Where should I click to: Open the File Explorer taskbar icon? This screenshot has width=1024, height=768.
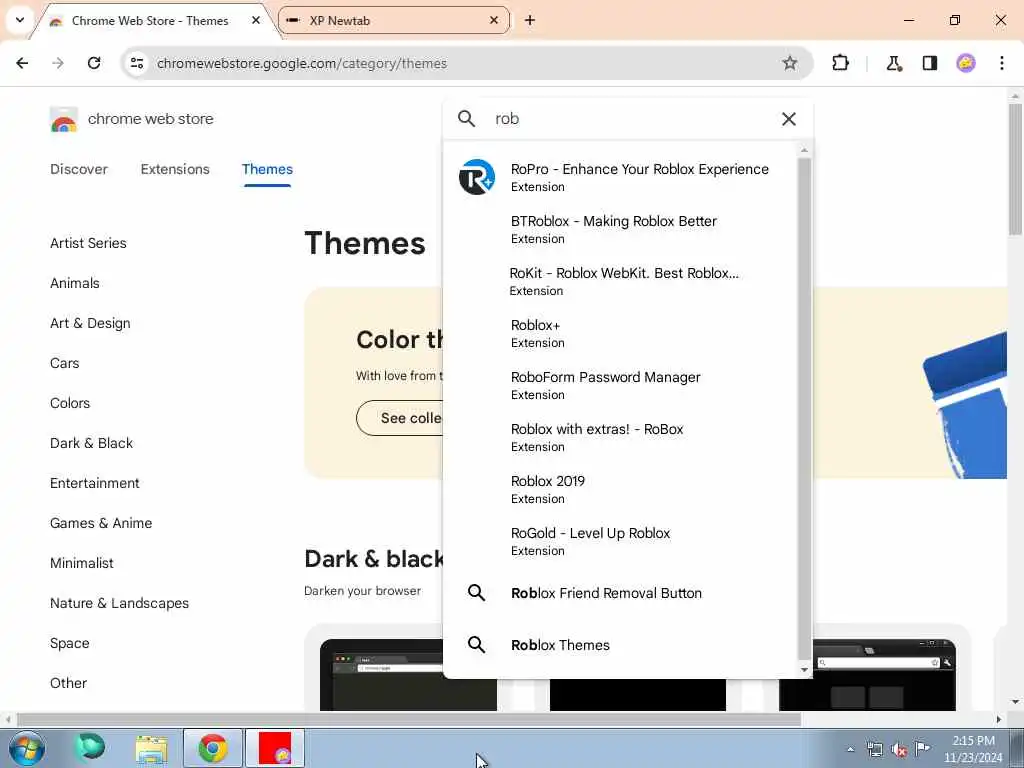pyautogui.click(x=152, y=748)
